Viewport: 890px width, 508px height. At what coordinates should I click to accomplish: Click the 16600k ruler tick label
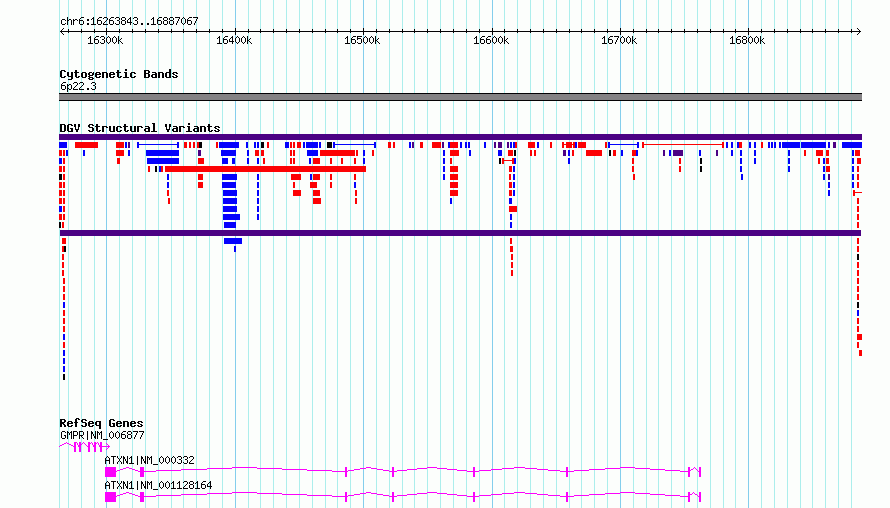click(491, 40)
